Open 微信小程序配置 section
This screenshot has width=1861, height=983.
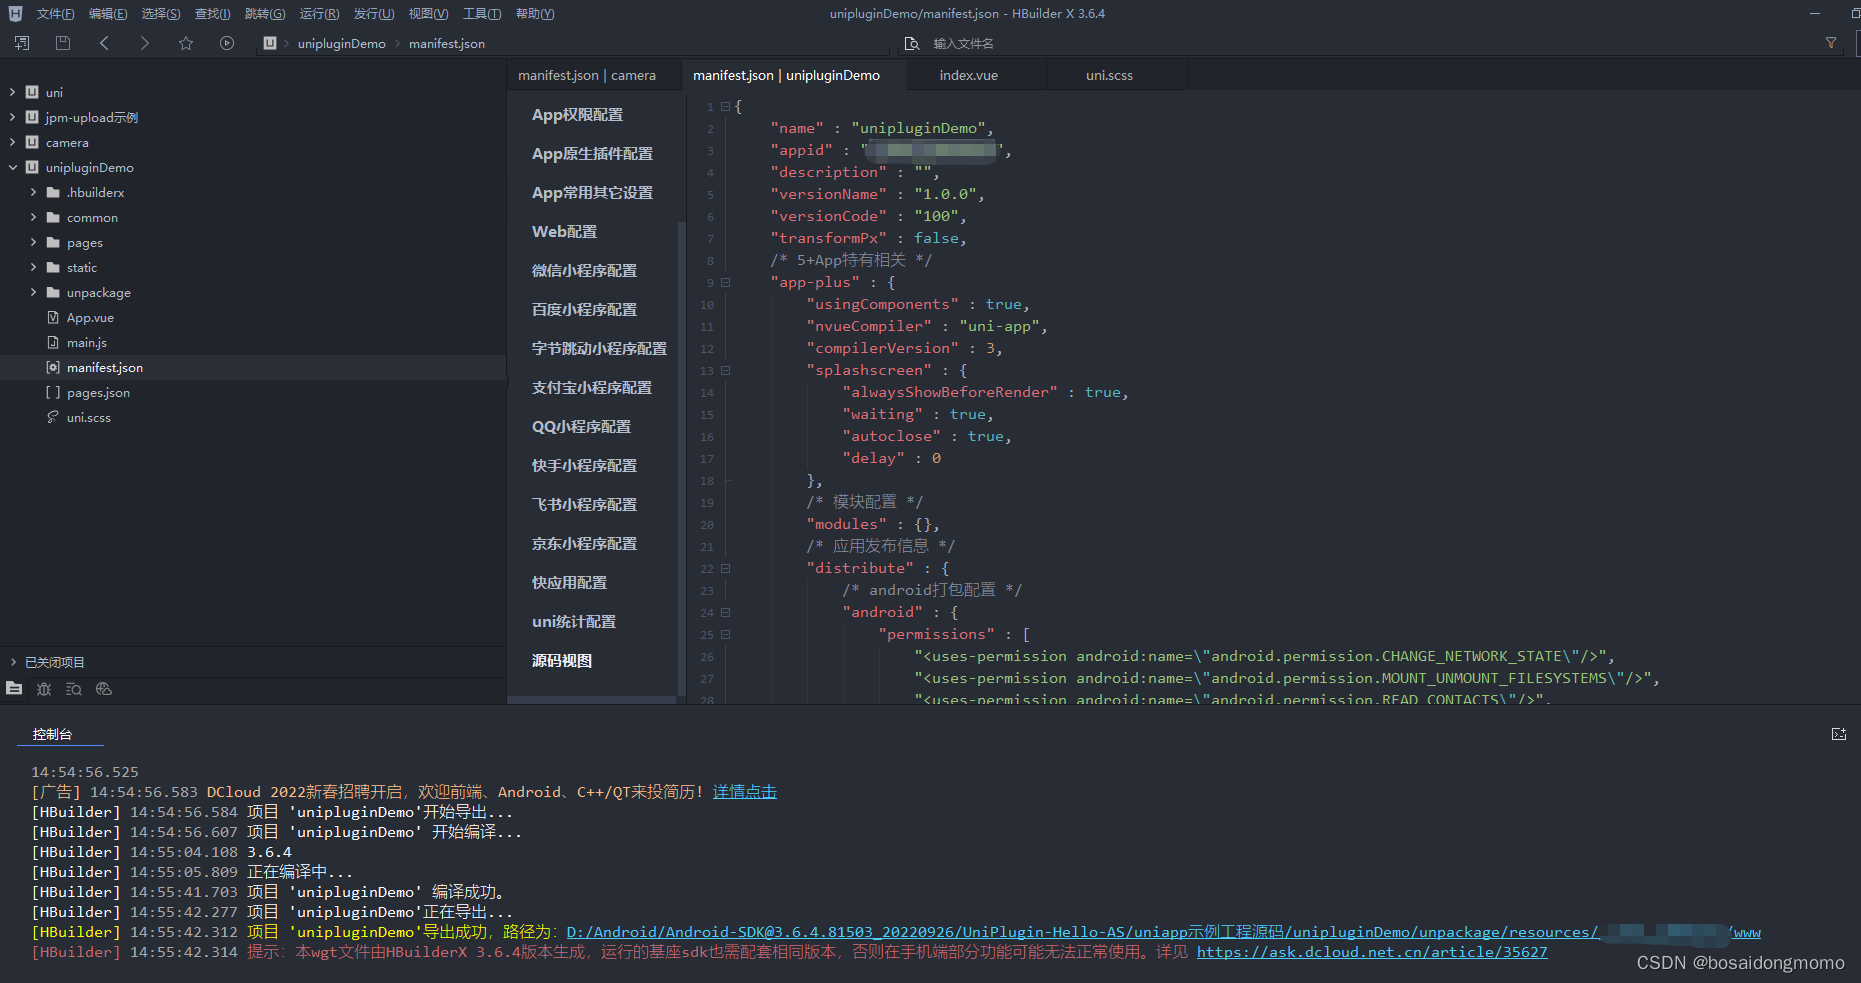tap(584, 271)
